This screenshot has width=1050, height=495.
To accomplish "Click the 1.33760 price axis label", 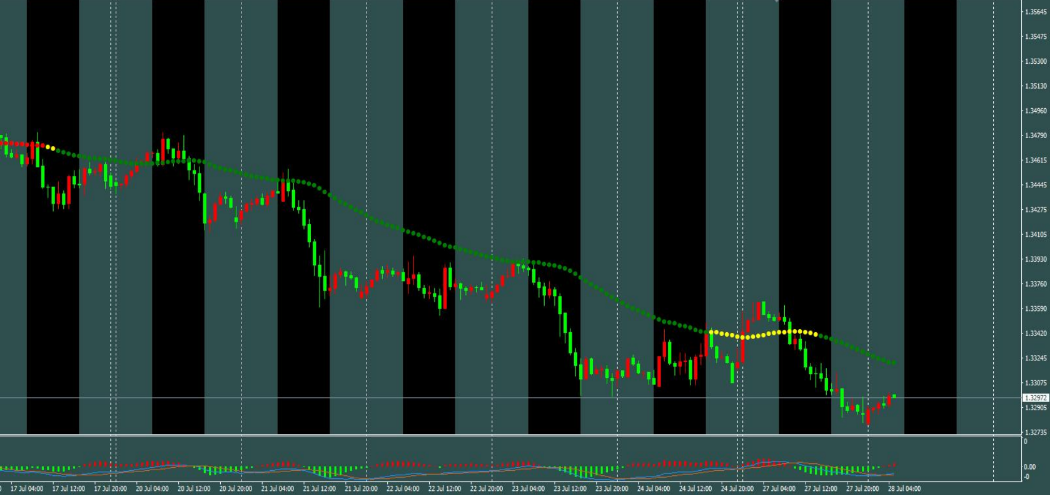I will [1036, 284].
